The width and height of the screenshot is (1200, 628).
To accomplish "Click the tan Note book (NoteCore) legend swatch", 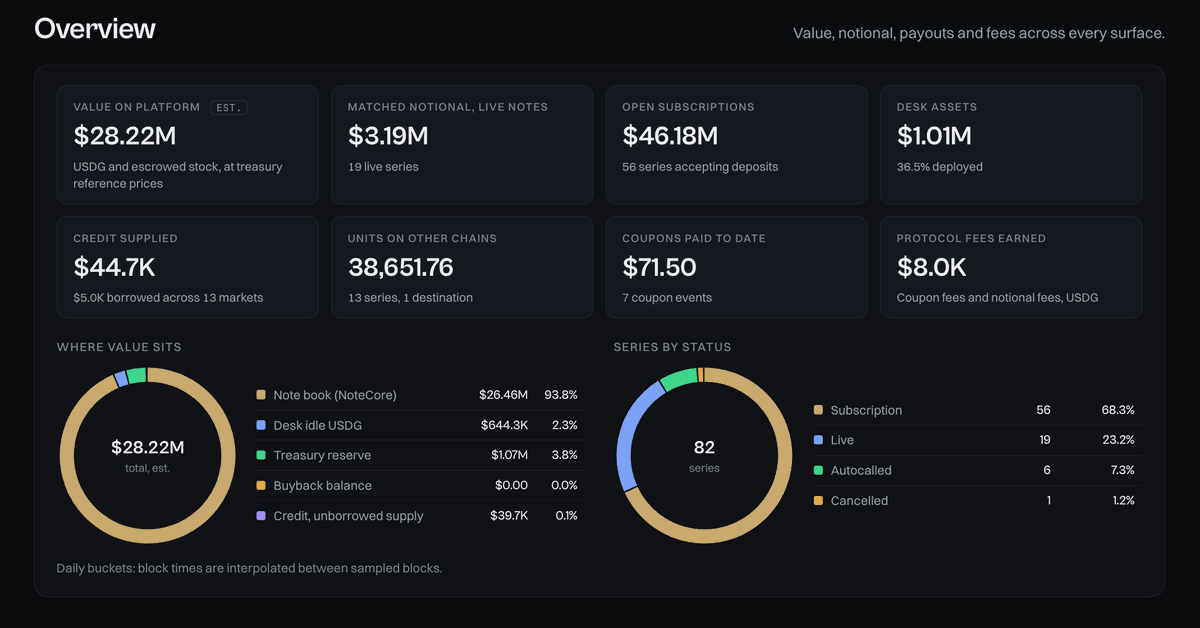I will (x=261, y=395).
